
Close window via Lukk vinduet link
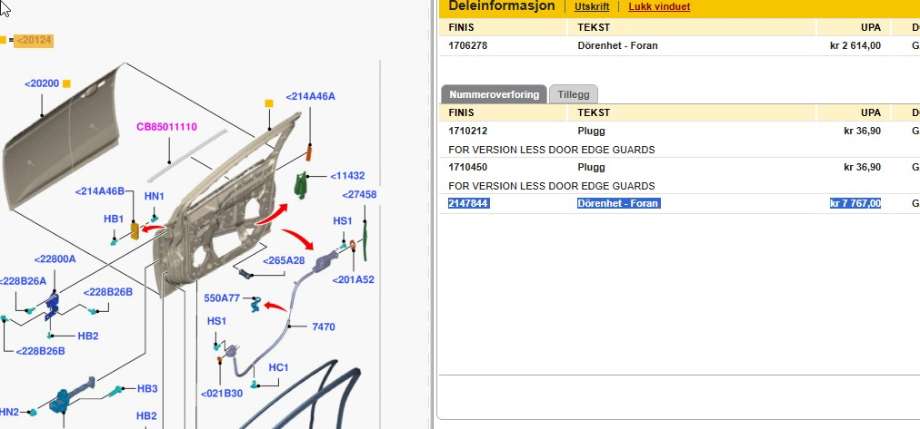[659, 7]
